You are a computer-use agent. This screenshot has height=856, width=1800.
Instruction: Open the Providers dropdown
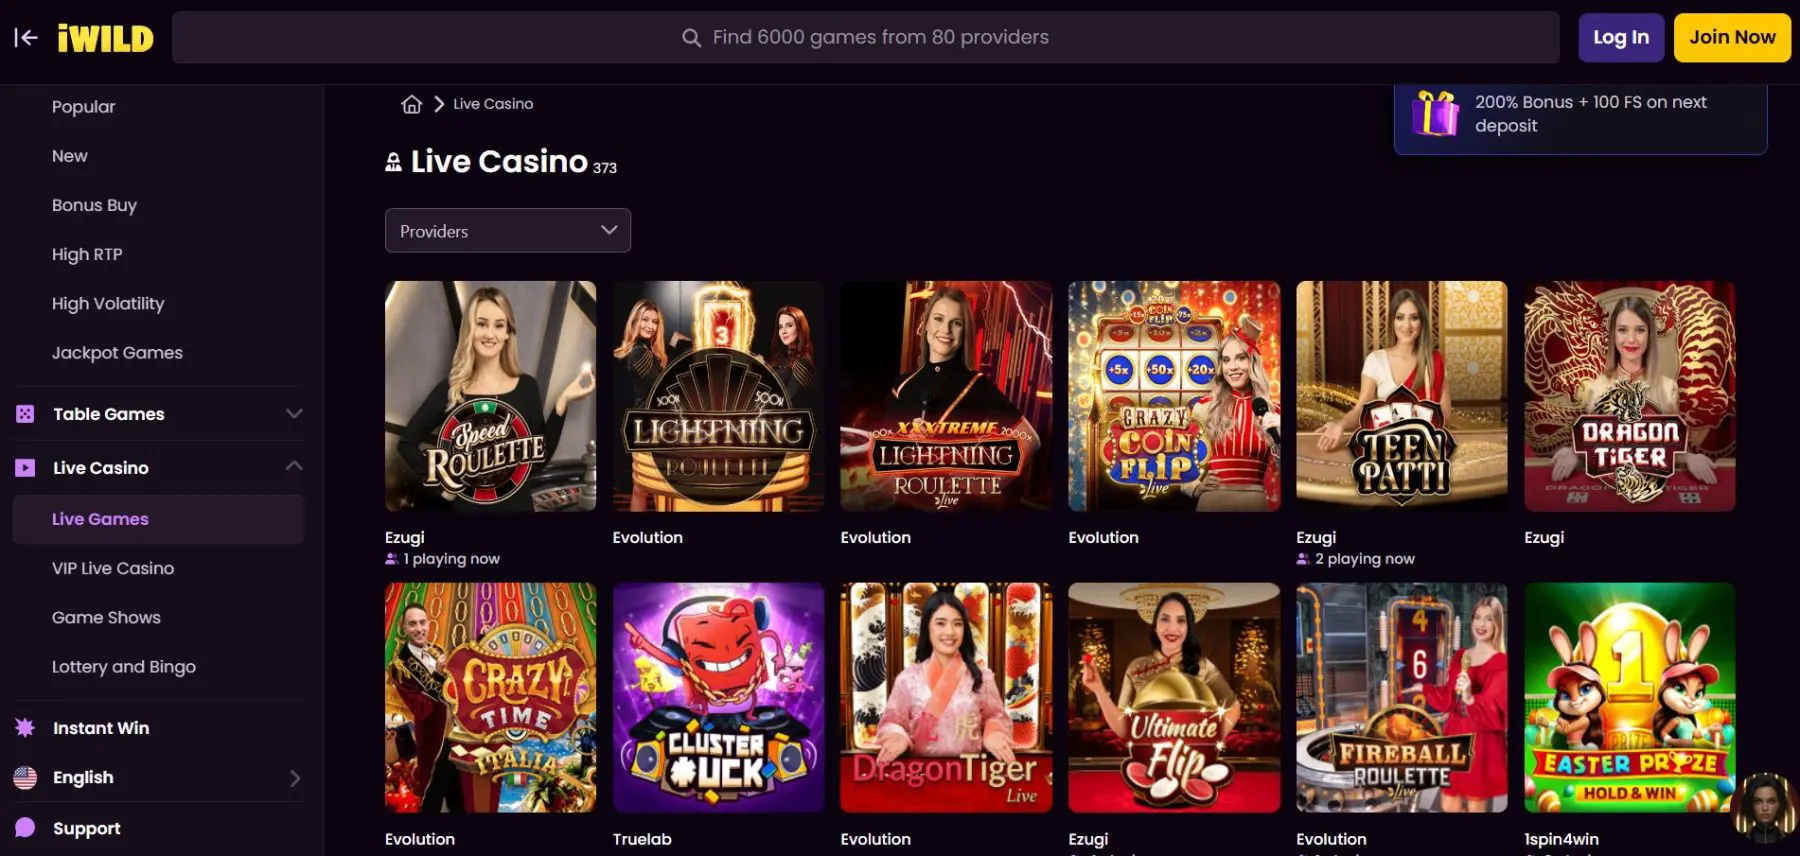point(507,231)
